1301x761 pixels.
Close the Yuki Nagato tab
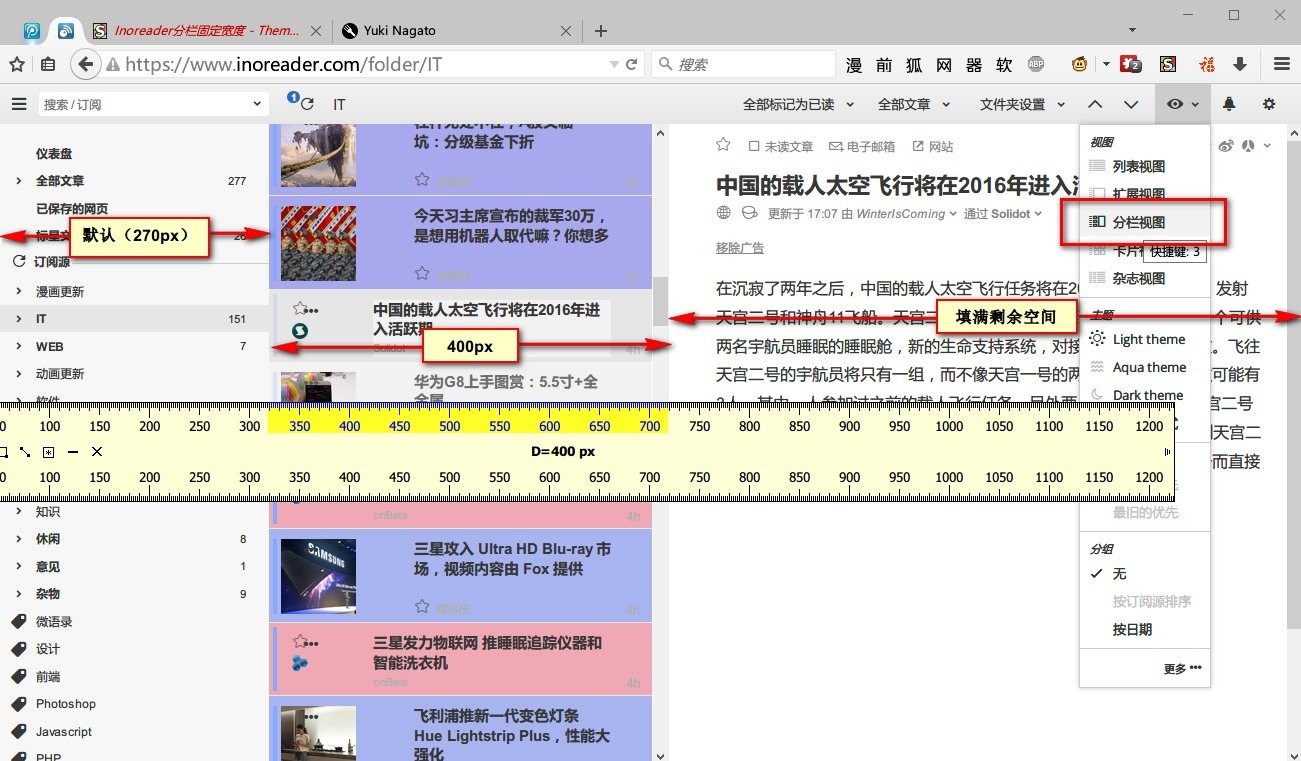(568, 30)
